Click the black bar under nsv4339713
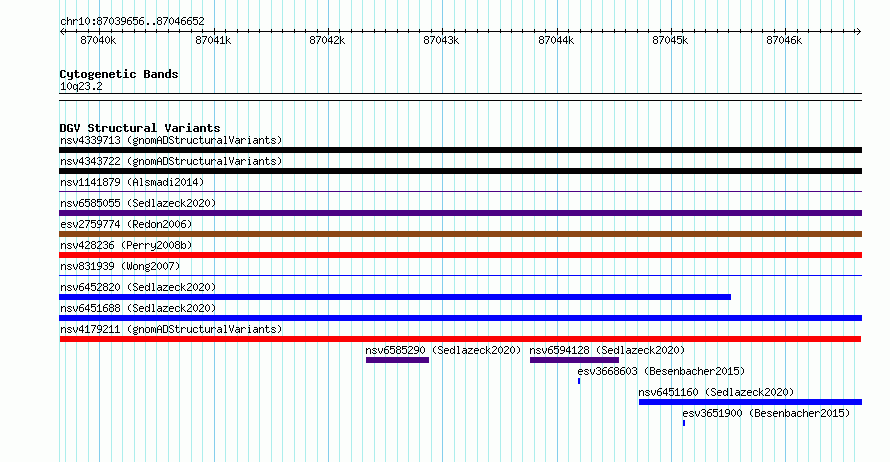 click(460, 150)
